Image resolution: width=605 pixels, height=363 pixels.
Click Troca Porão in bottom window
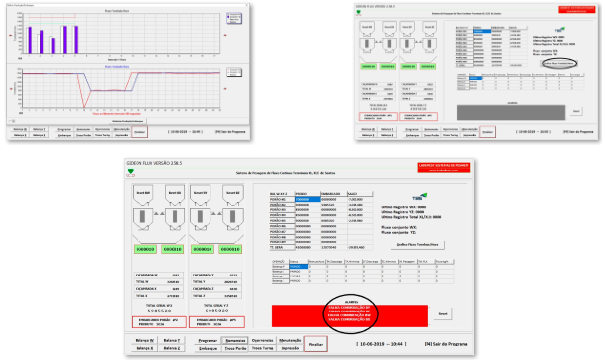[235, 348]
